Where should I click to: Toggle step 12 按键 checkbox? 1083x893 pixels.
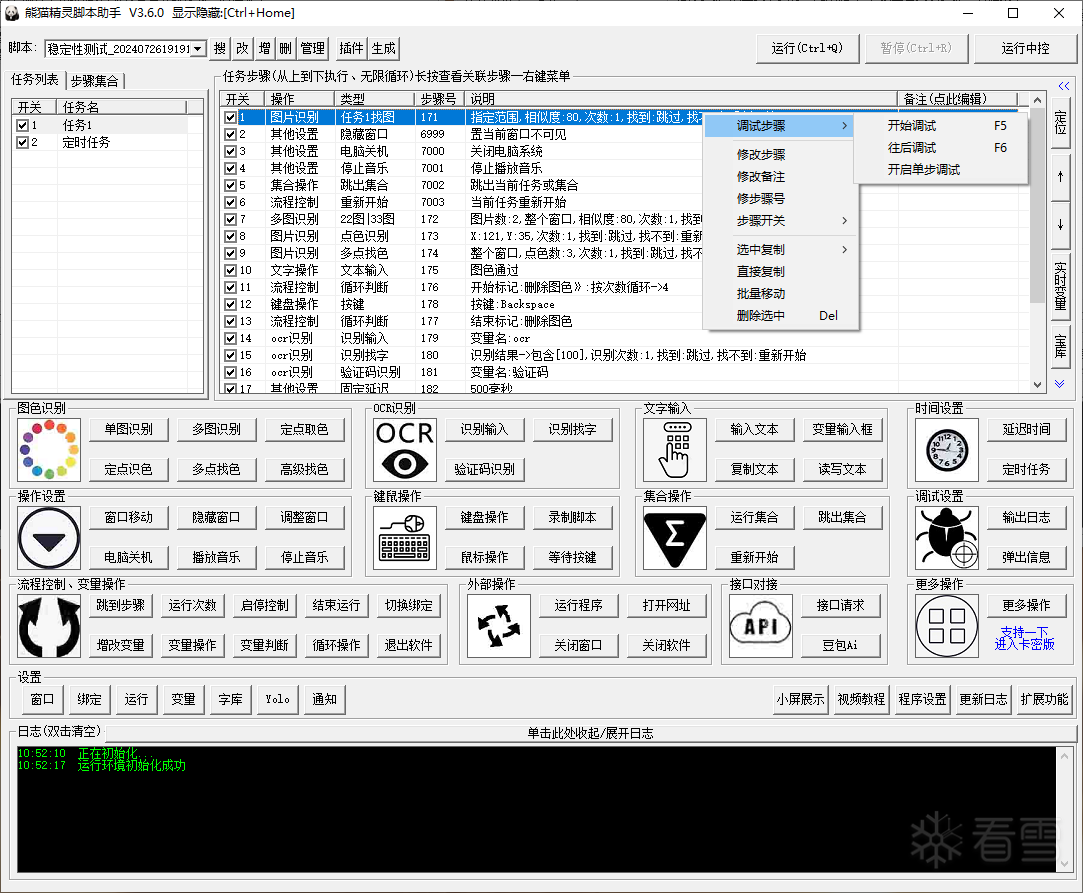coord(231,304)
